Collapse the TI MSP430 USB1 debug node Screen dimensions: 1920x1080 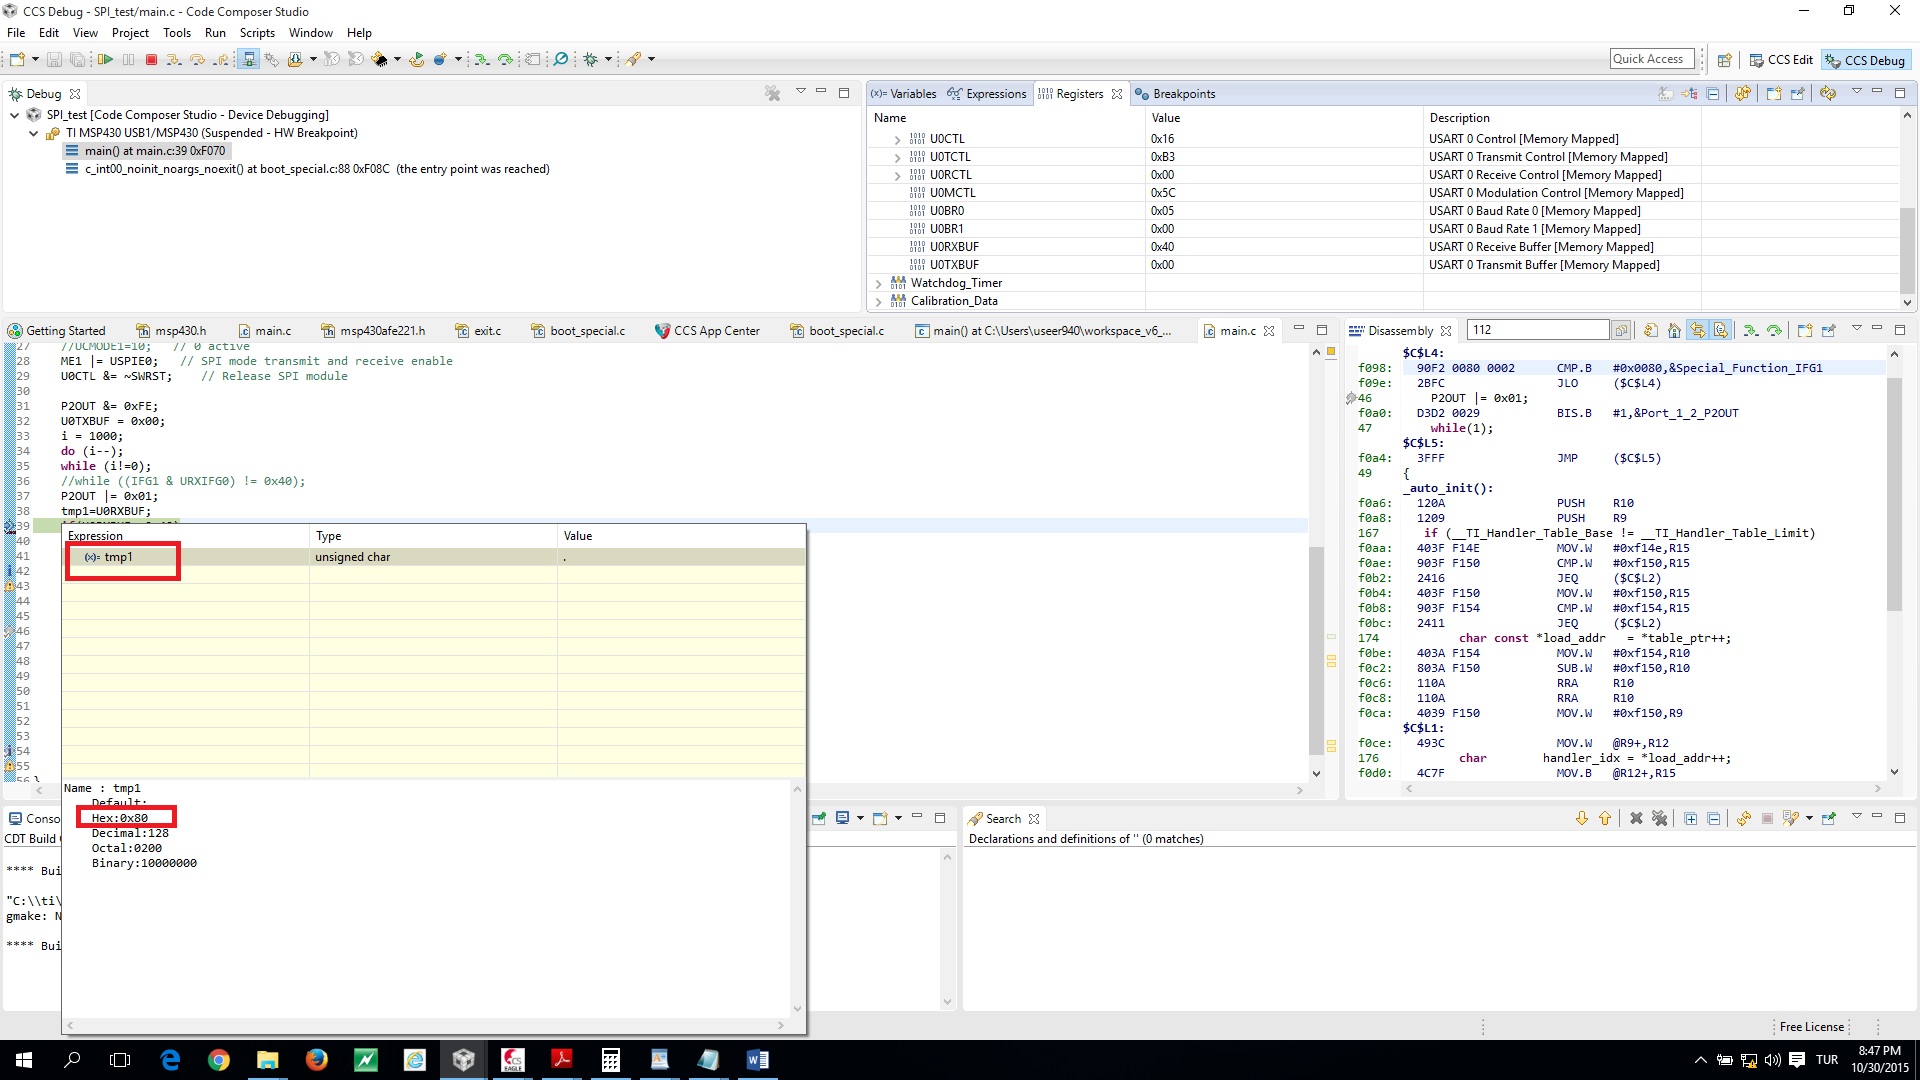pos(34,133)
